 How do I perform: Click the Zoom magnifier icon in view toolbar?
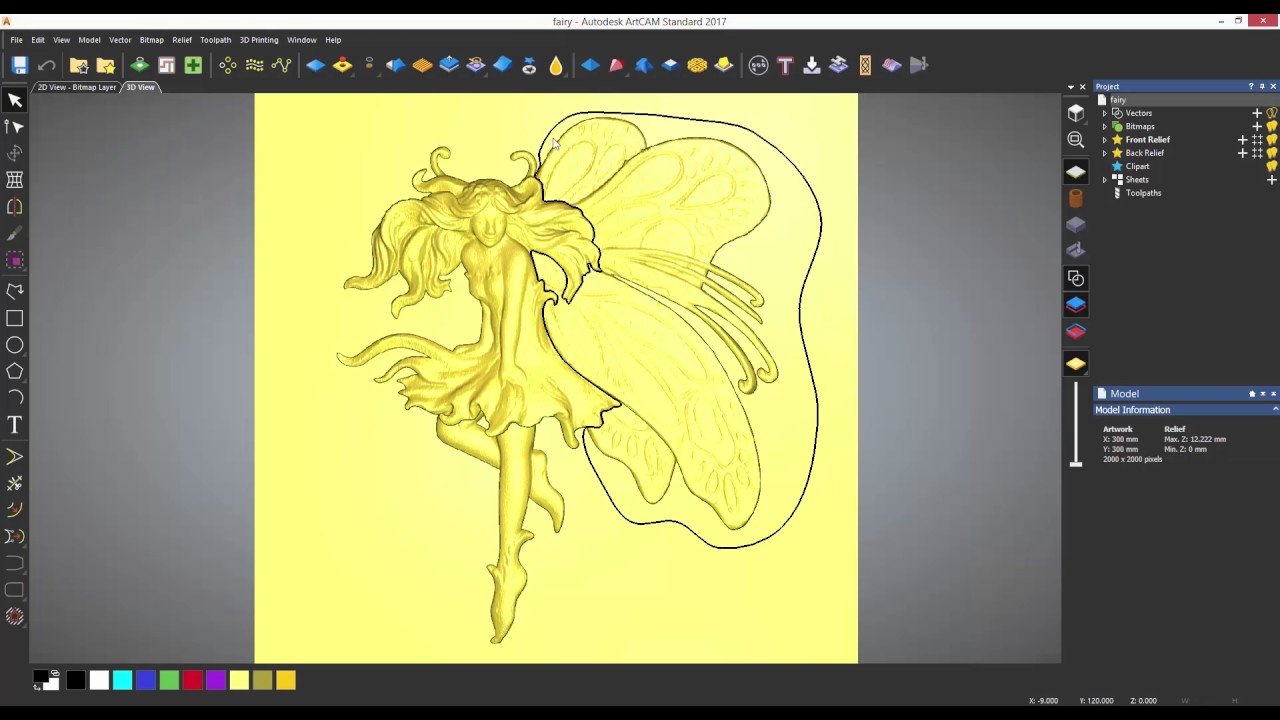1076,140
